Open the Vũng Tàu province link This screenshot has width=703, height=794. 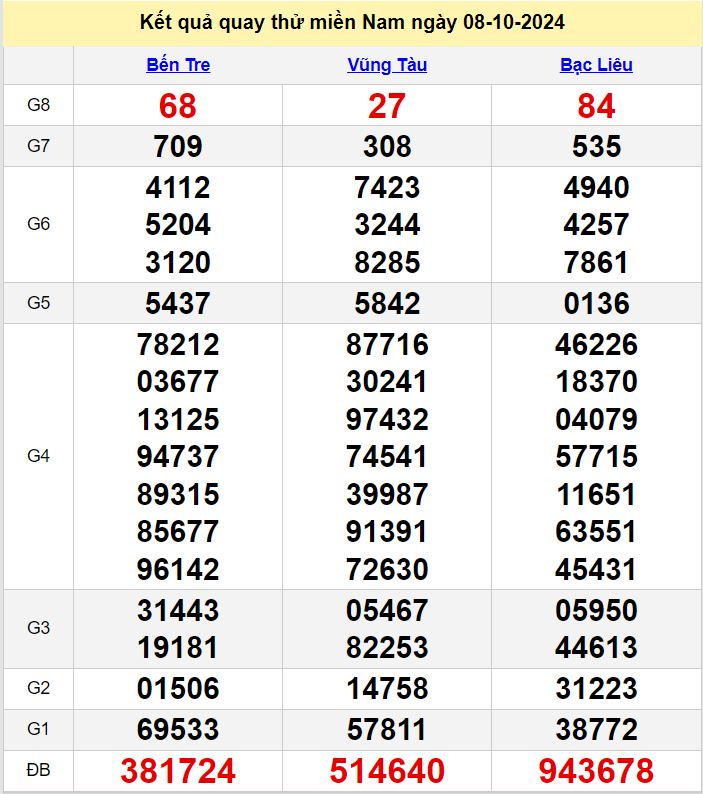click(387, 65)
